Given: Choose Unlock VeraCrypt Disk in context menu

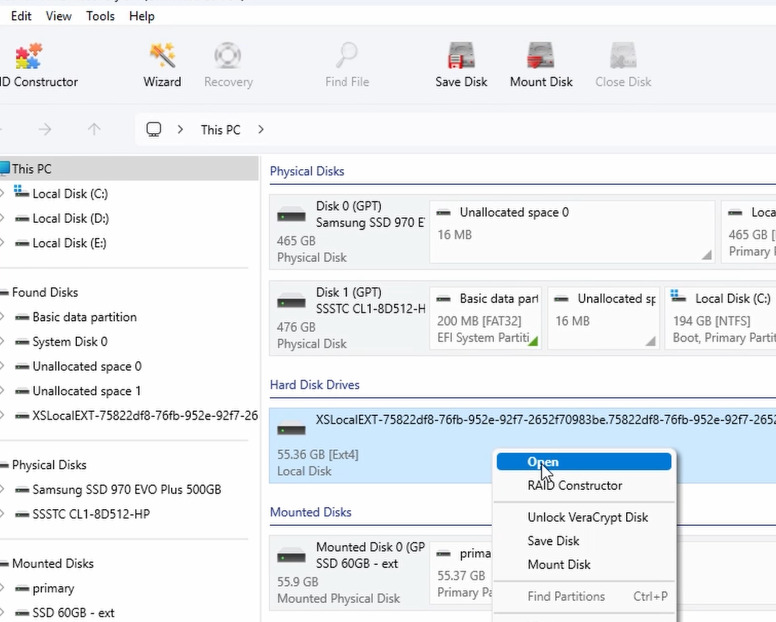Looking at the screenshot, I should (584, 517).
